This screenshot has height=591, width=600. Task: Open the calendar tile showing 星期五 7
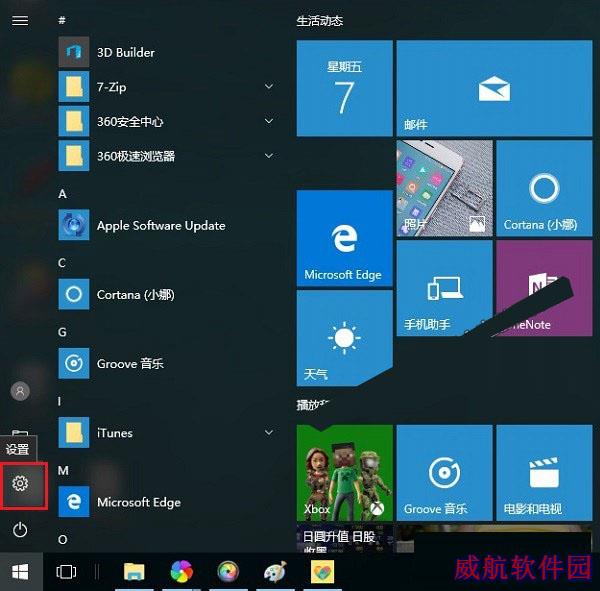click(x=344, y=88)
